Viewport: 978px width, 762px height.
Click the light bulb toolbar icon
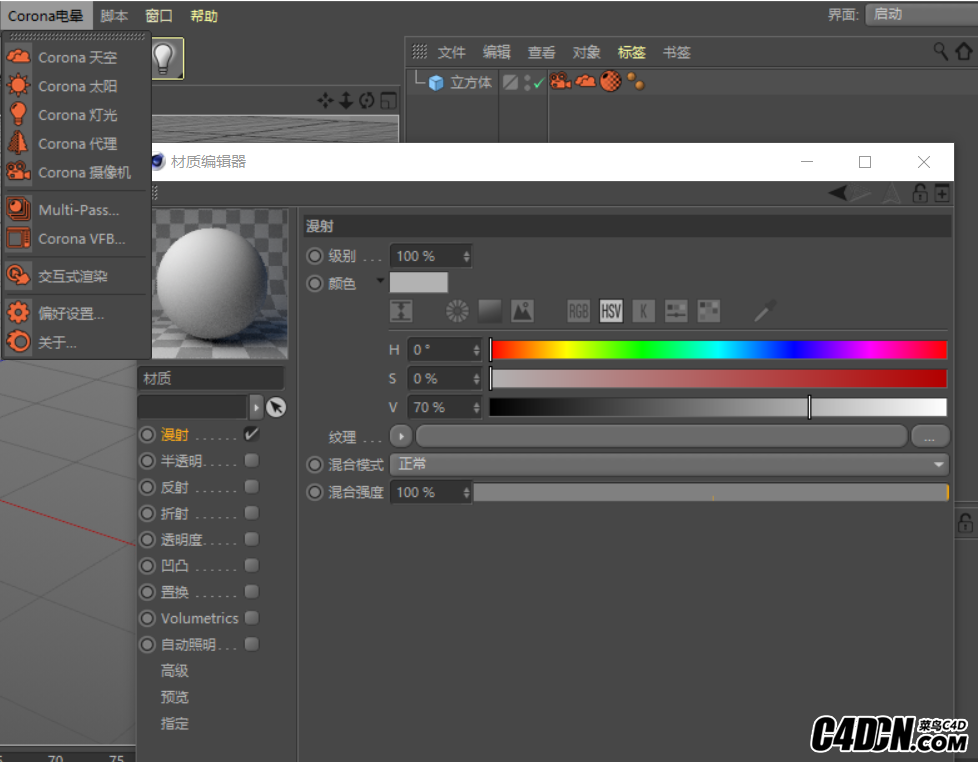[164, 58]
